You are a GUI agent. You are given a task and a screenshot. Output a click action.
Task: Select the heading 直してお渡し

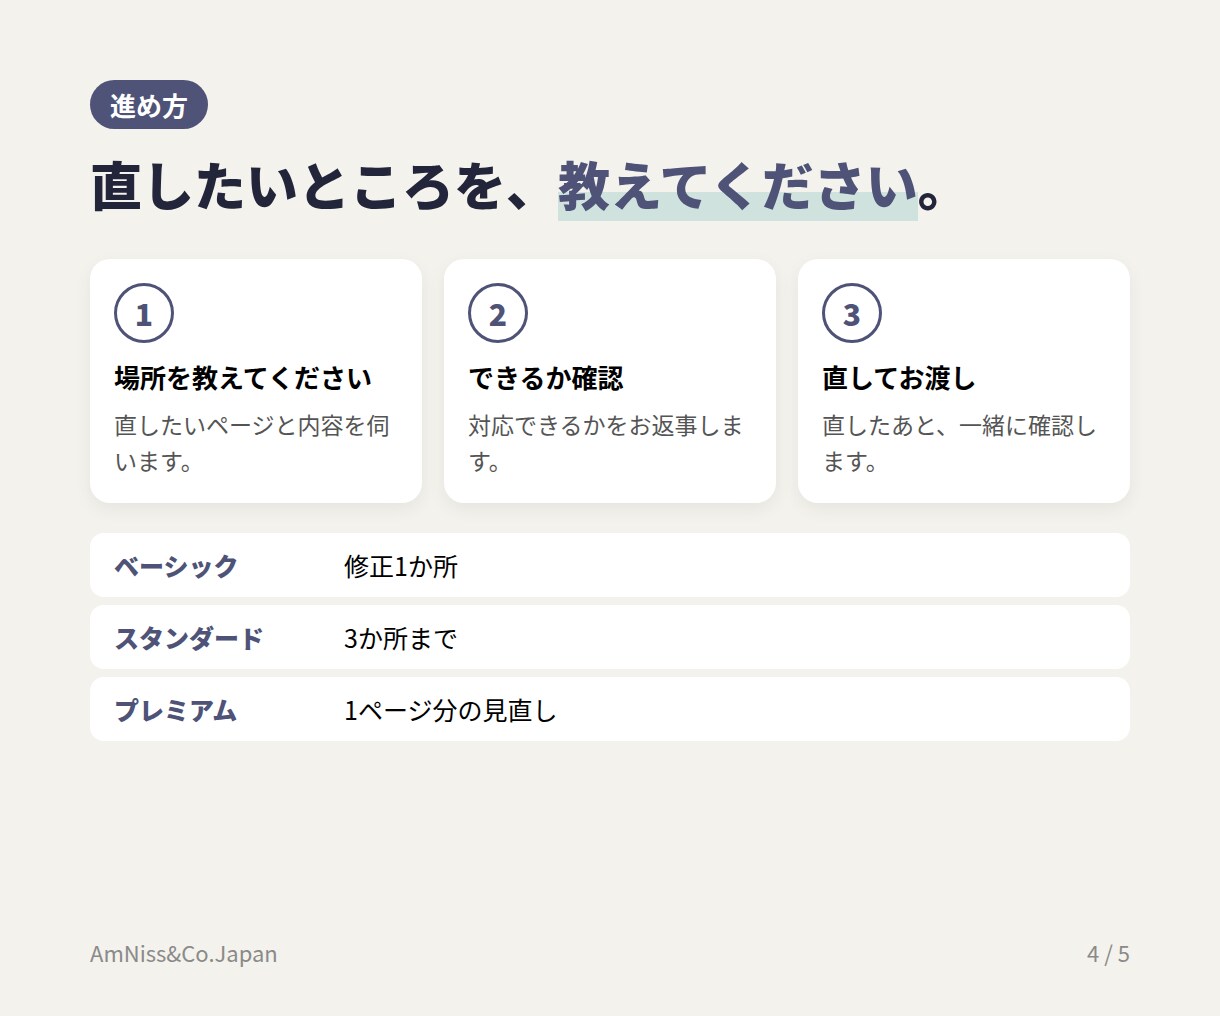pyautogui.click(x=899, y=378)
